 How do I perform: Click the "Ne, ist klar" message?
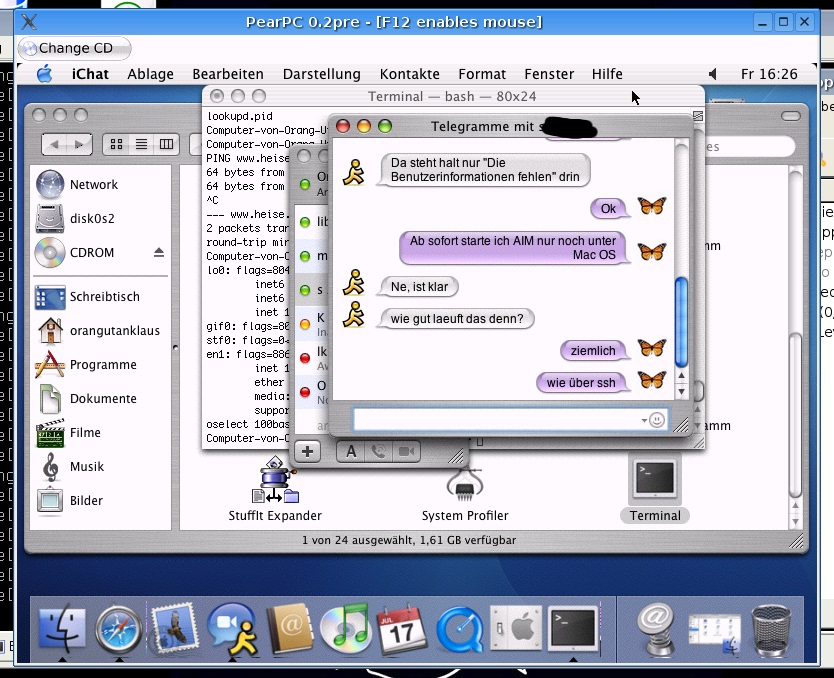click(x=418, y=287)
